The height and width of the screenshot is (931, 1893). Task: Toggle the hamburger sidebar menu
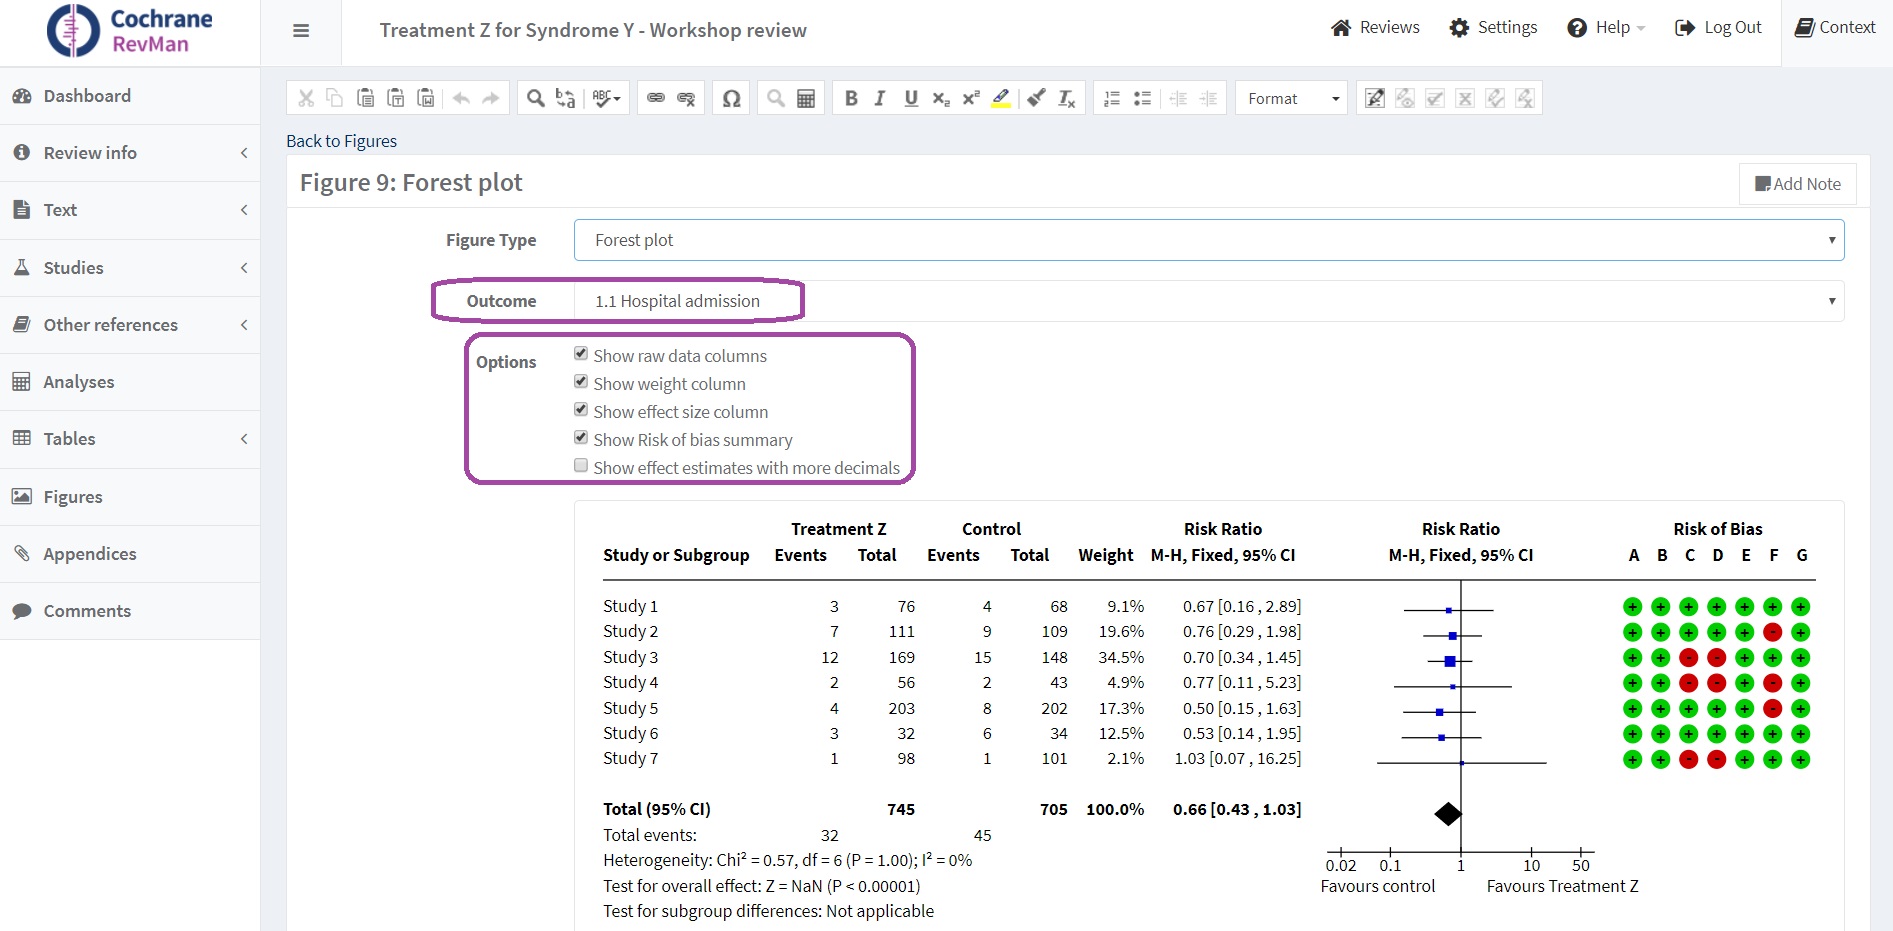[x=301, y=31]
